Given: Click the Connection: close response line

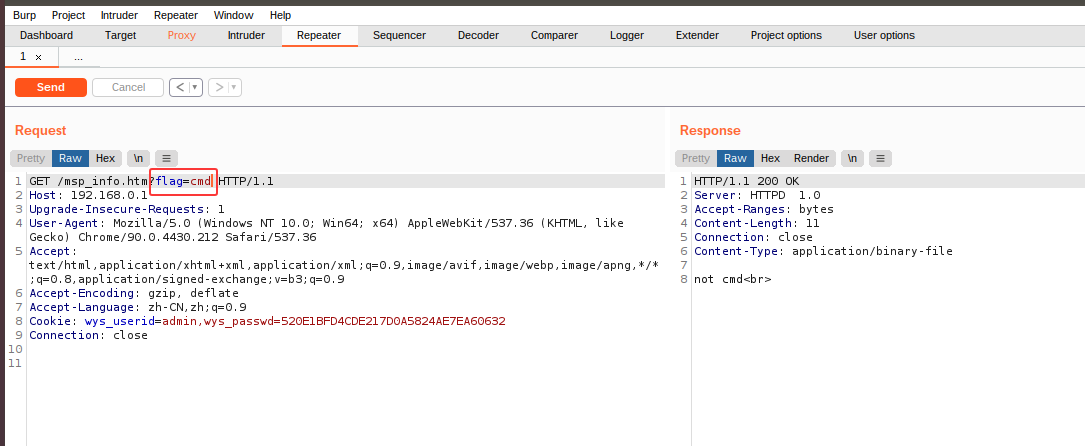Looking at the screenshot, I should 754,236.
